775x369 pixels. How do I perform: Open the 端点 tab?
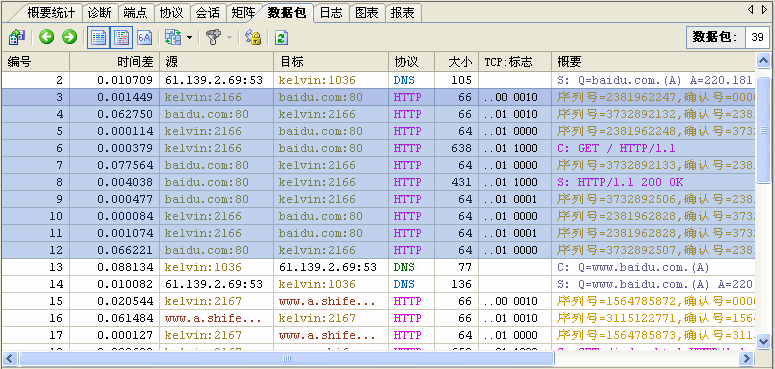(135, 12)
